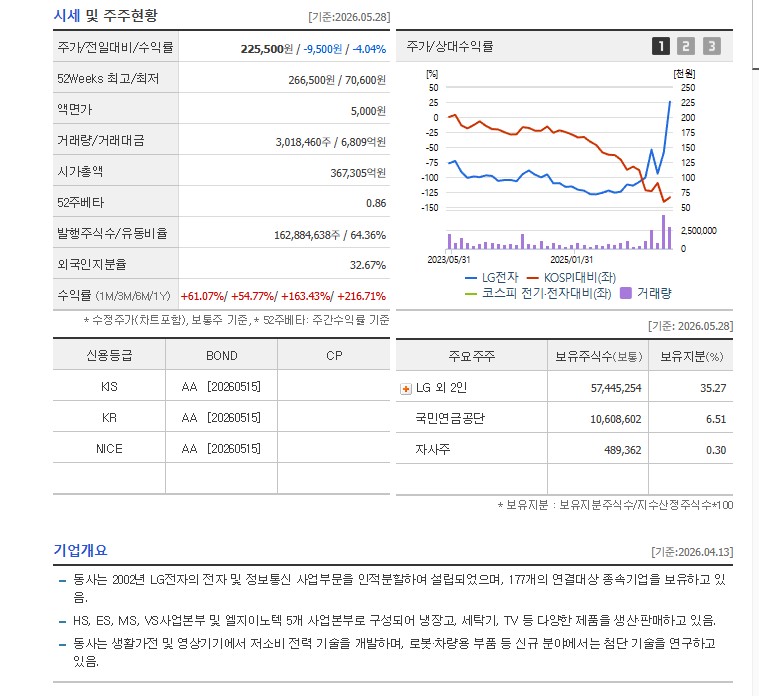759x696 pixels.
Task: Click the 주가/상대수익률 chart title
Action: [x=450, y=46]
